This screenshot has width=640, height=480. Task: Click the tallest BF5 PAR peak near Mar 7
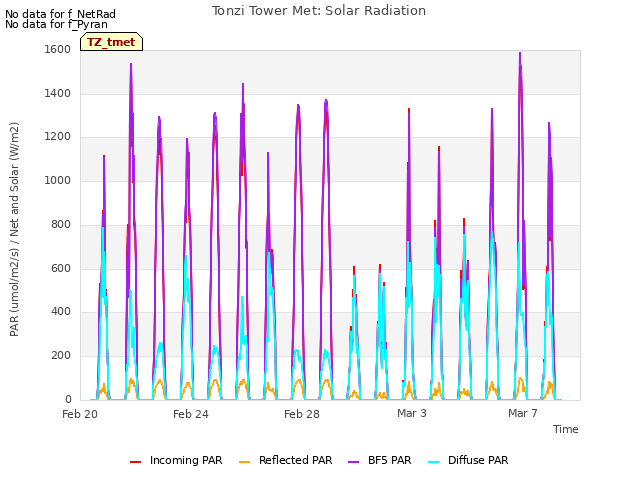[x=520, y=53]
